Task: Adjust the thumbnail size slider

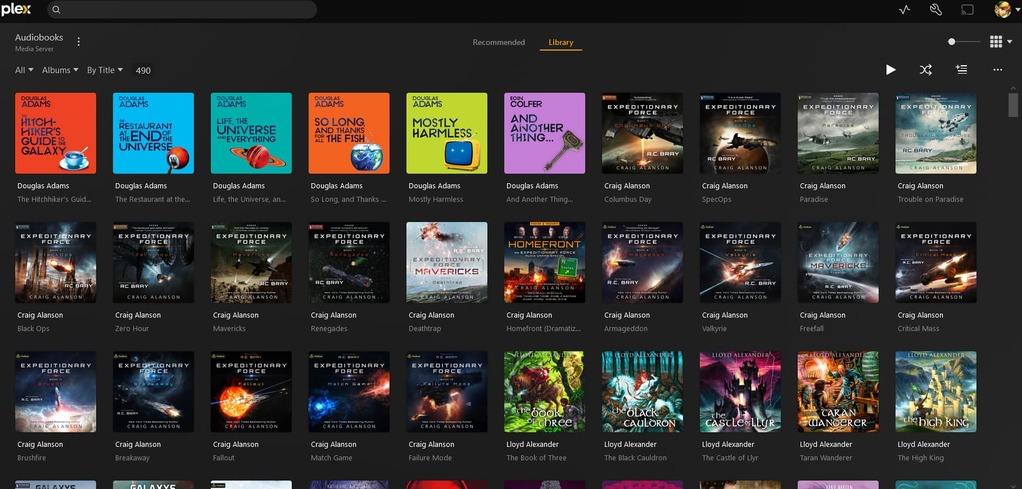Action: coord(952,42)
